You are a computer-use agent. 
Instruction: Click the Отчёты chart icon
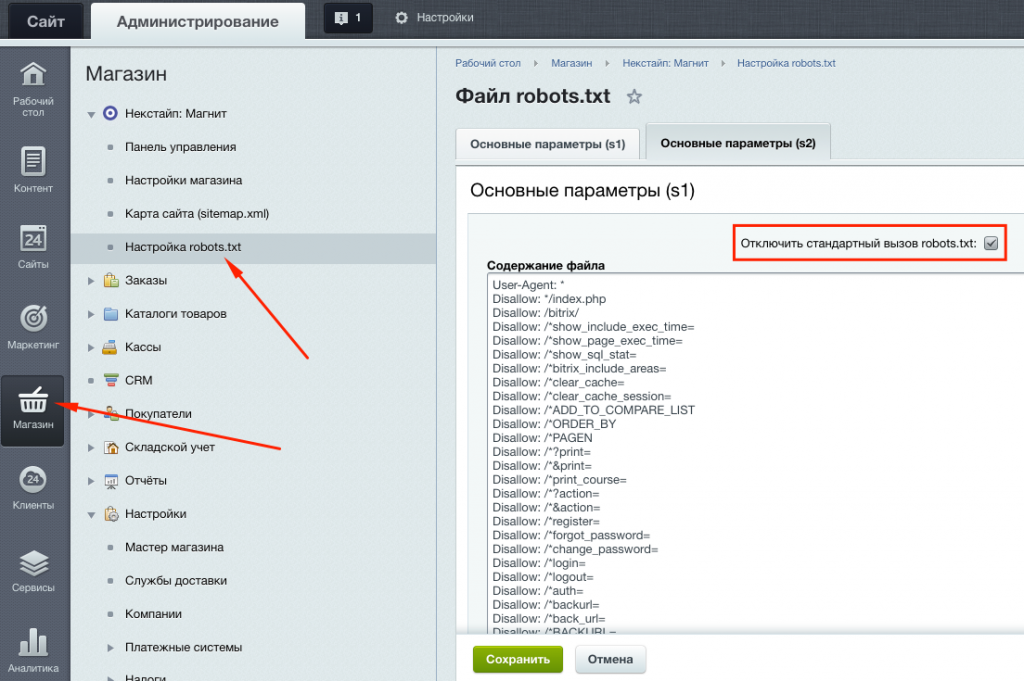110,481
